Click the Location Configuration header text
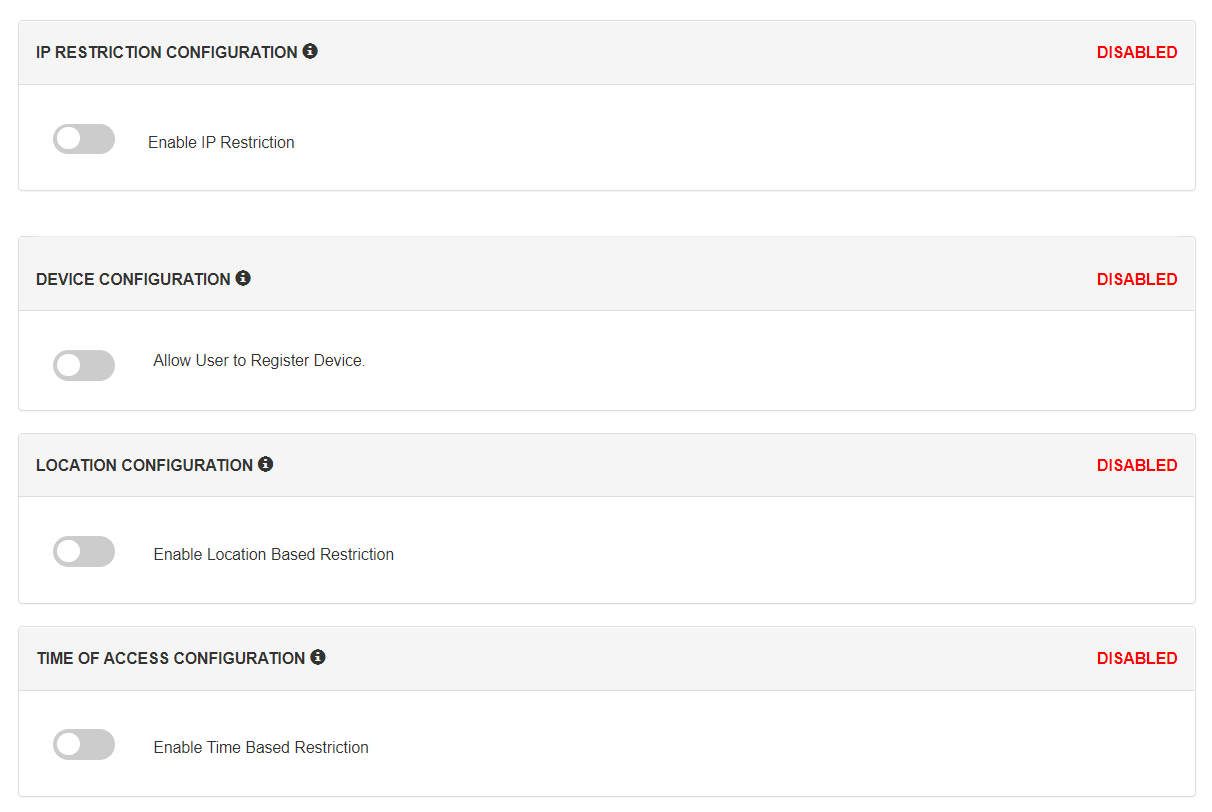The width and height of the screenshot is (1212, 812). (144, 465)
